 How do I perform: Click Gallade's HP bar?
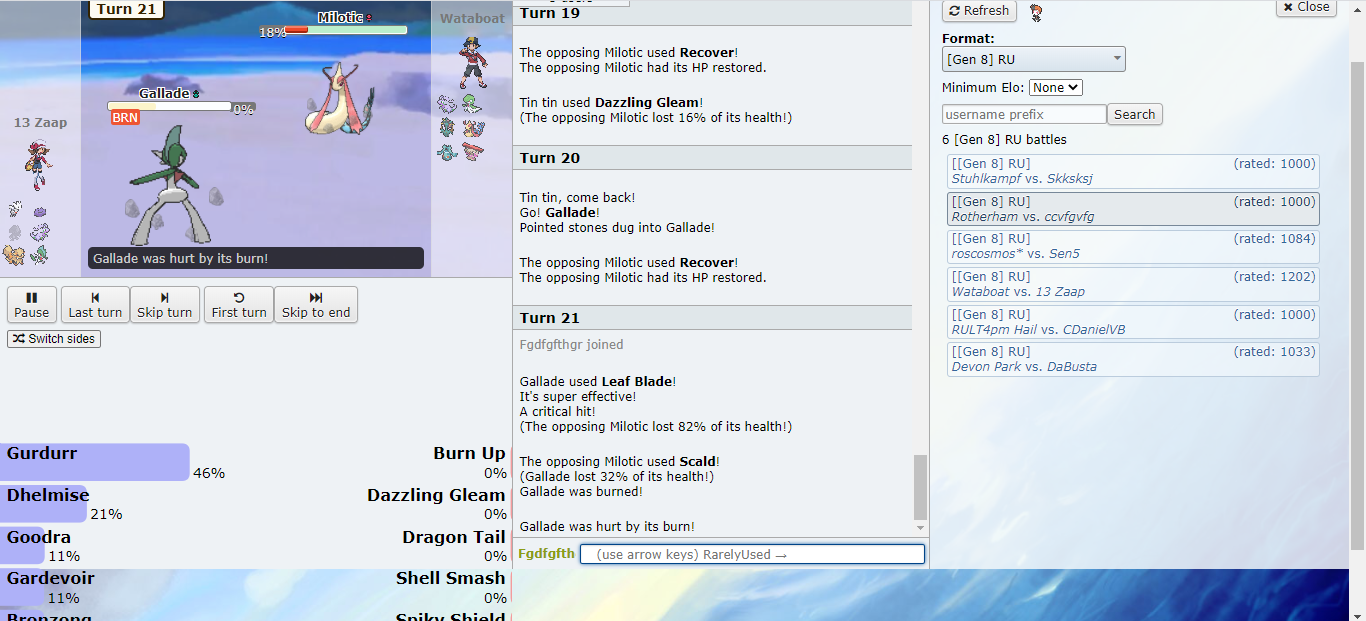(x=170, y=106)
